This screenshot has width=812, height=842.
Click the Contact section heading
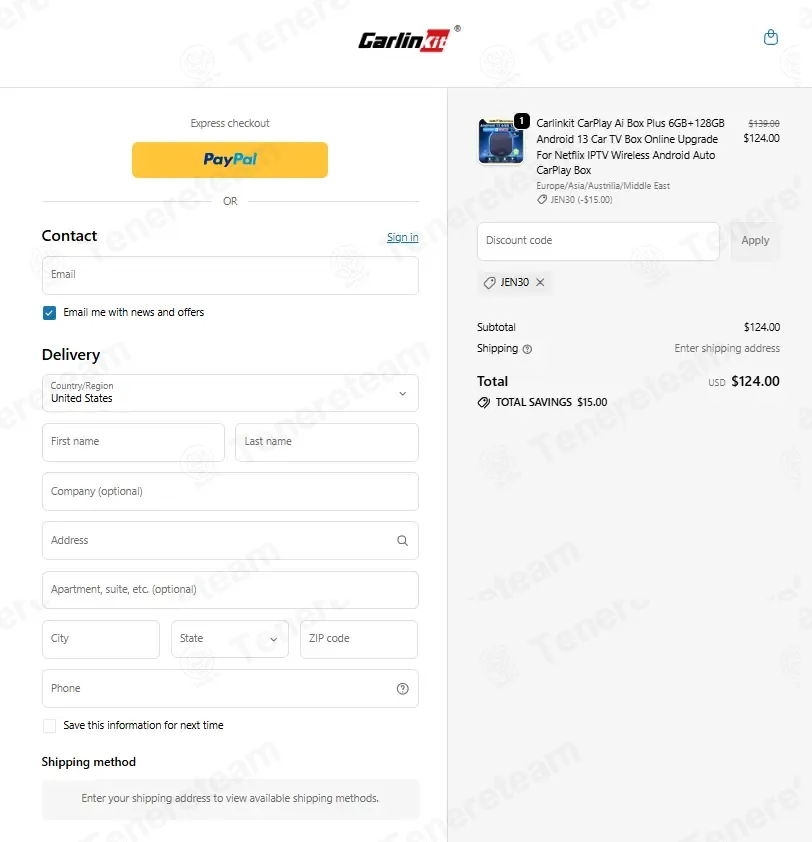click(x=69, y=236)
